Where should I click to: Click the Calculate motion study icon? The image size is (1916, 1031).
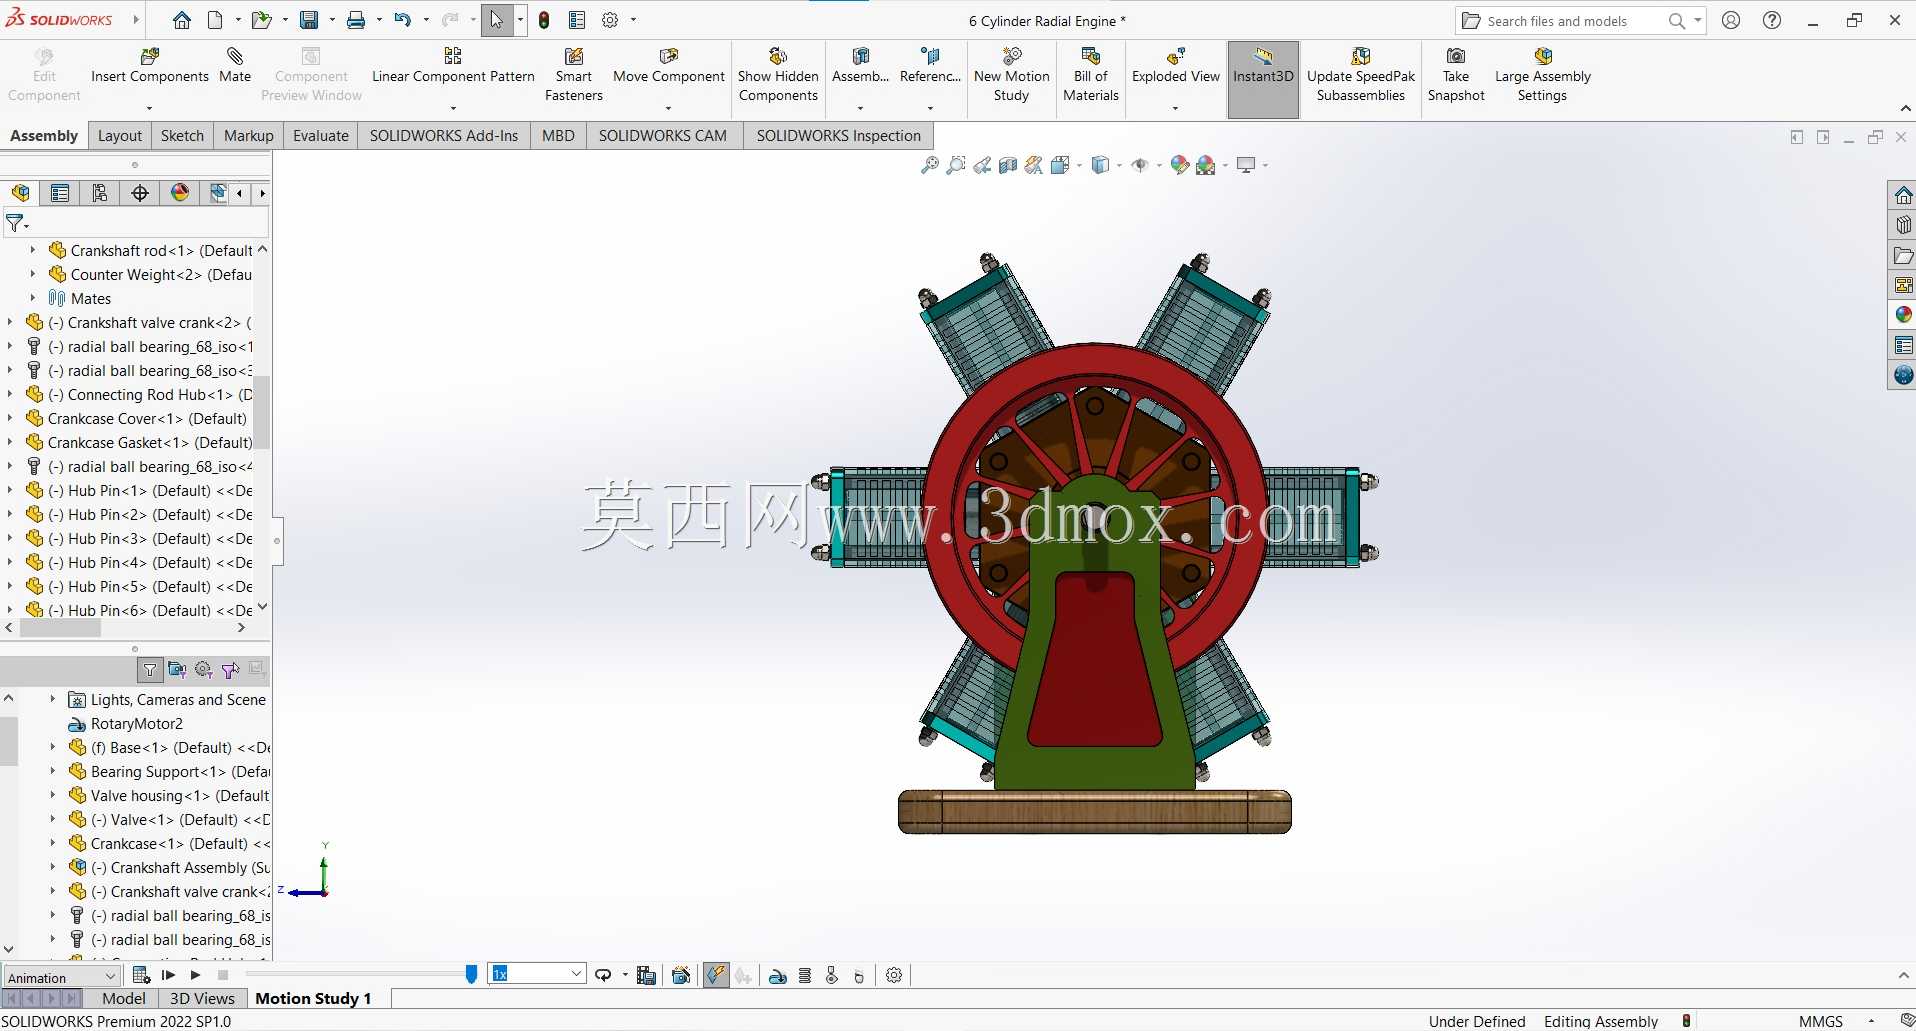pyautogui.click(x=141, y=975)
